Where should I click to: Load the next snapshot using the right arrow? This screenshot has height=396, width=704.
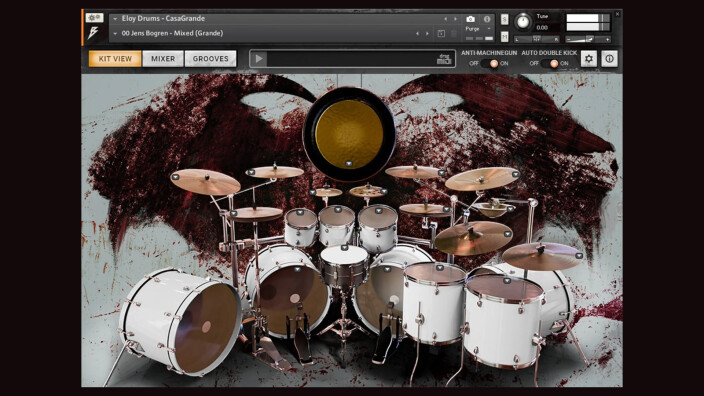(x=427, y=33)
